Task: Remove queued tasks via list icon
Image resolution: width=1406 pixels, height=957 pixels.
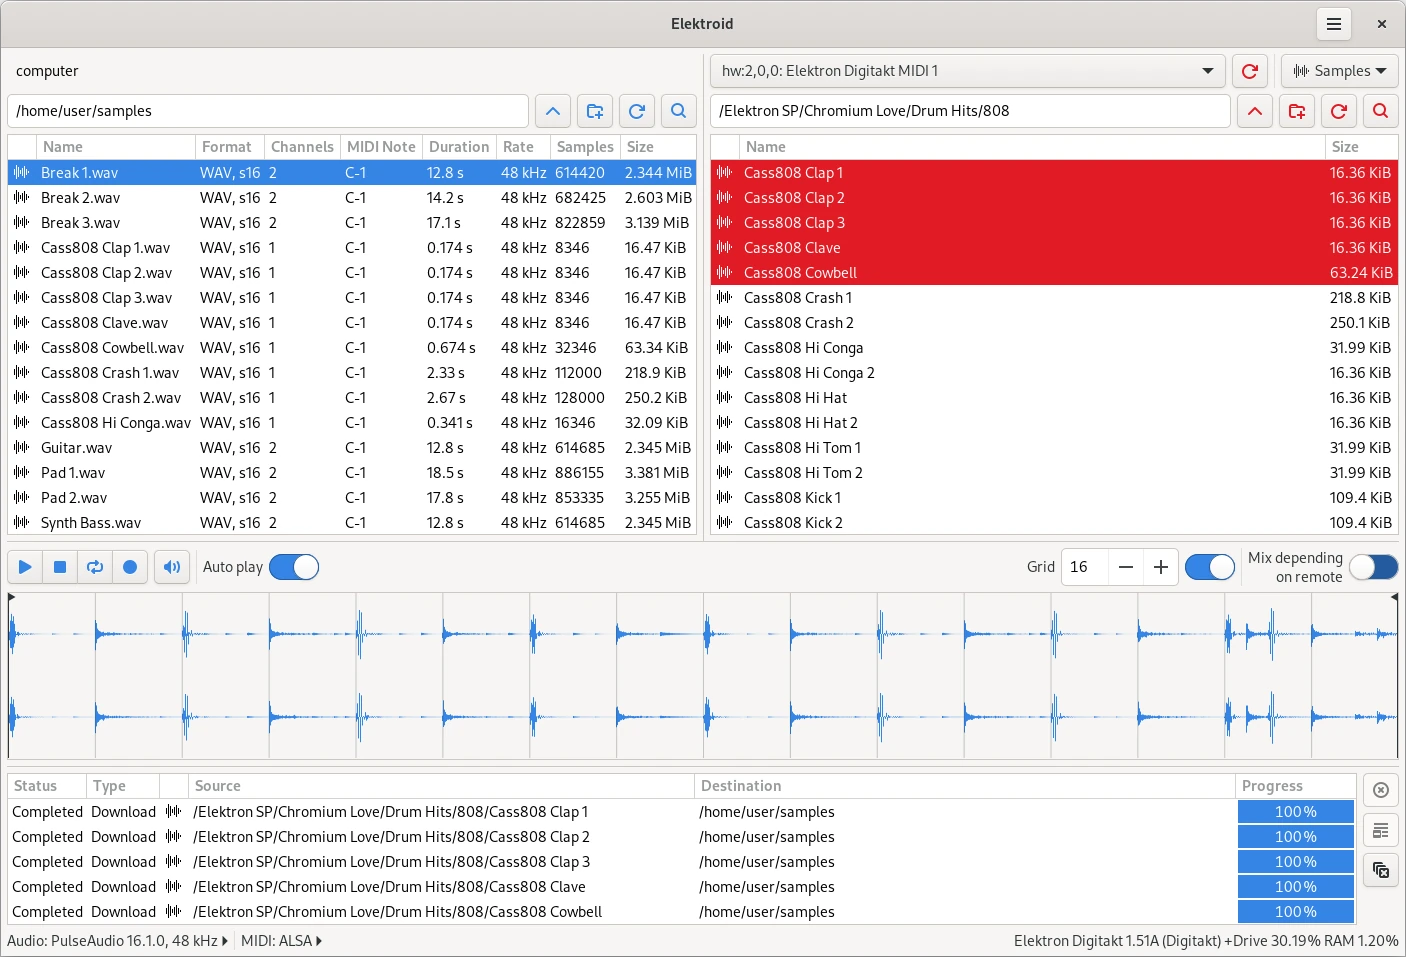Action: (x=1381, y=830)
